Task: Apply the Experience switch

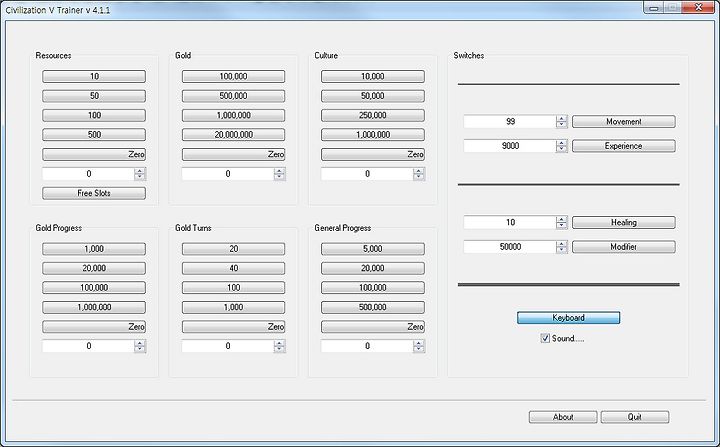Action: [624, 146]
